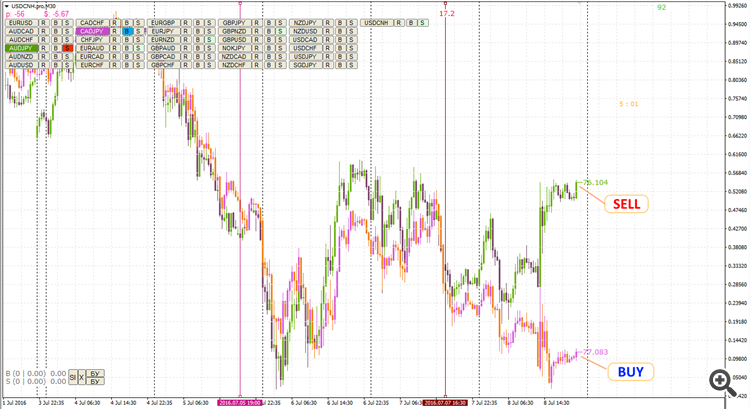750x409 pixels.
Task: Click the blue B button for CADJPY
Action: tap(127, 32)
